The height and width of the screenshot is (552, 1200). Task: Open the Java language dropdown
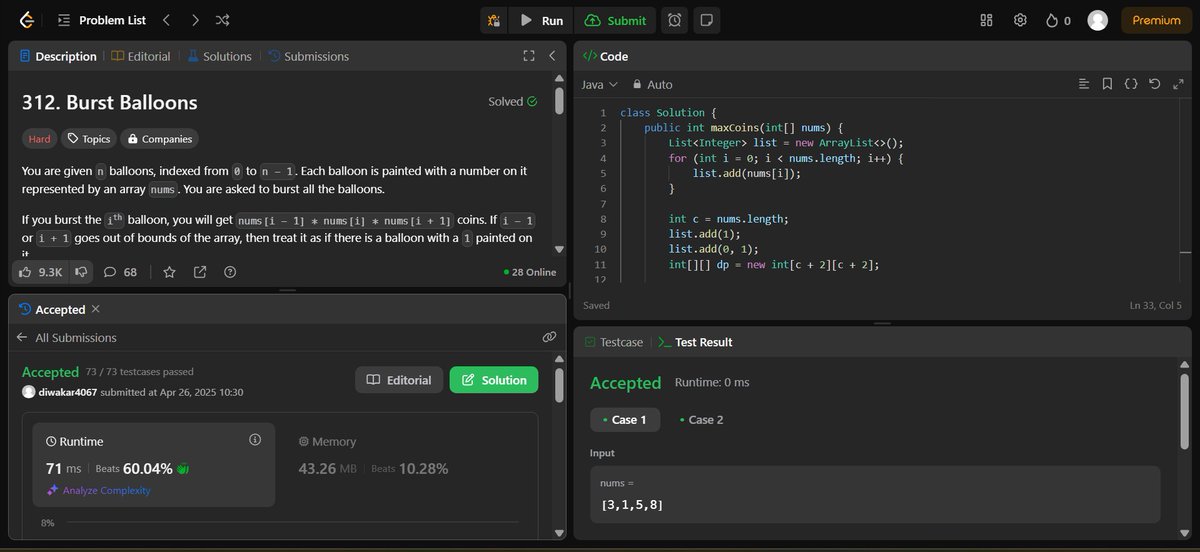click(x=600, y=85)
